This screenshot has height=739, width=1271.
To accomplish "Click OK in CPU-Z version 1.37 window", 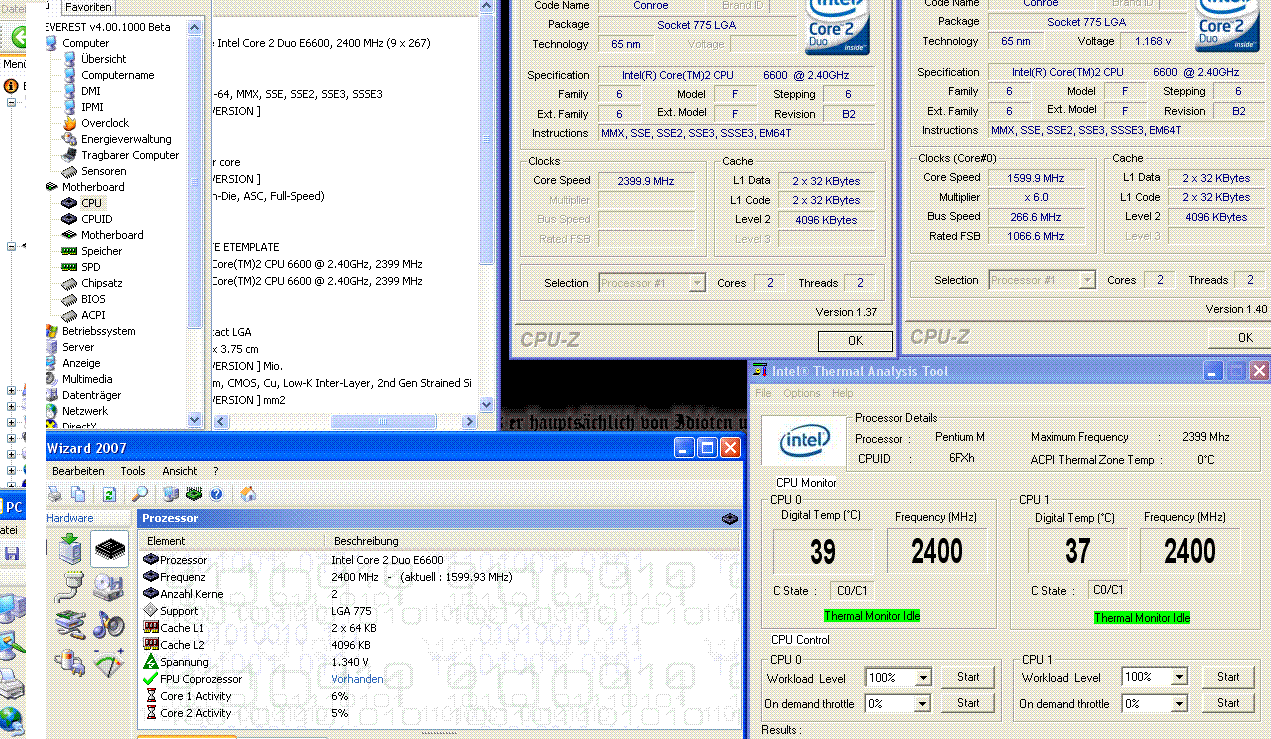I will (855, 341).
